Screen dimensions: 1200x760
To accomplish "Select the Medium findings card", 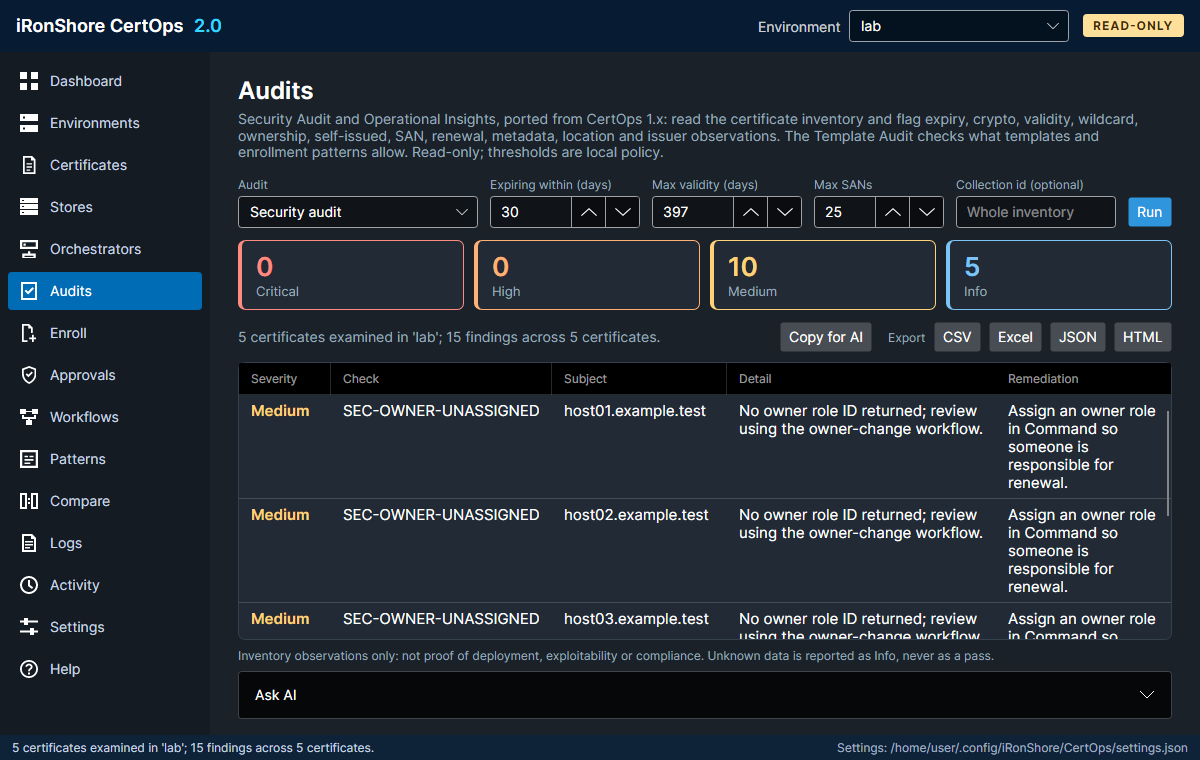I will pyautogui.click(x=823, y=275).
